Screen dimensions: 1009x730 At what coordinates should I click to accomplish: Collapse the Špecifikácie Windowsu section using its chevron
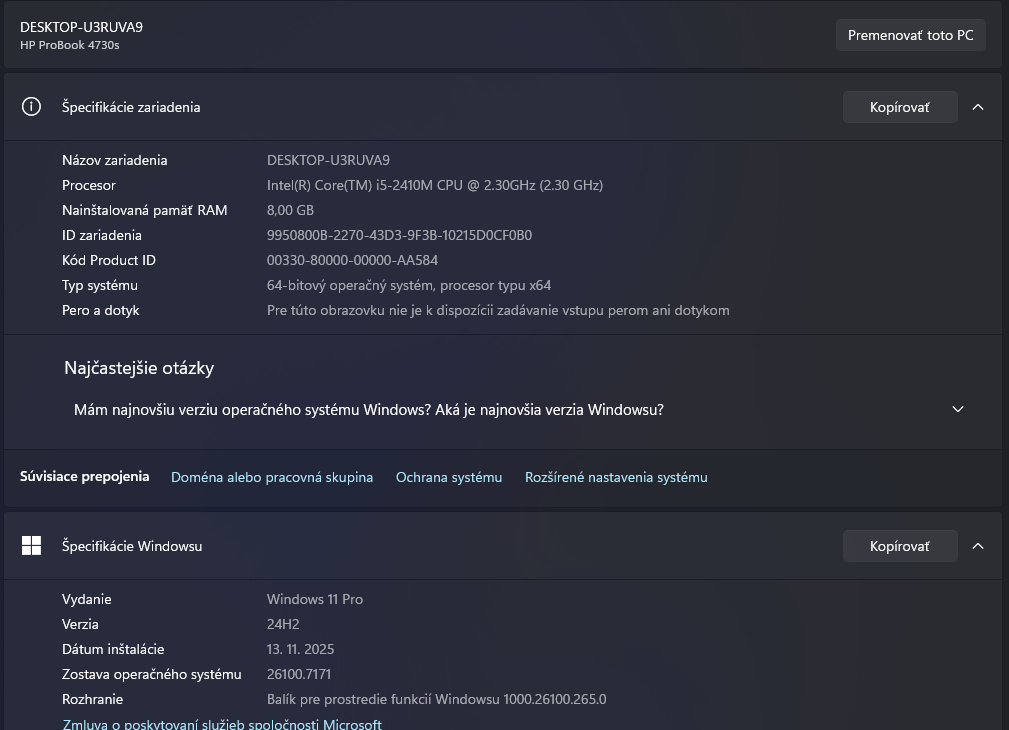coord(978,546)
